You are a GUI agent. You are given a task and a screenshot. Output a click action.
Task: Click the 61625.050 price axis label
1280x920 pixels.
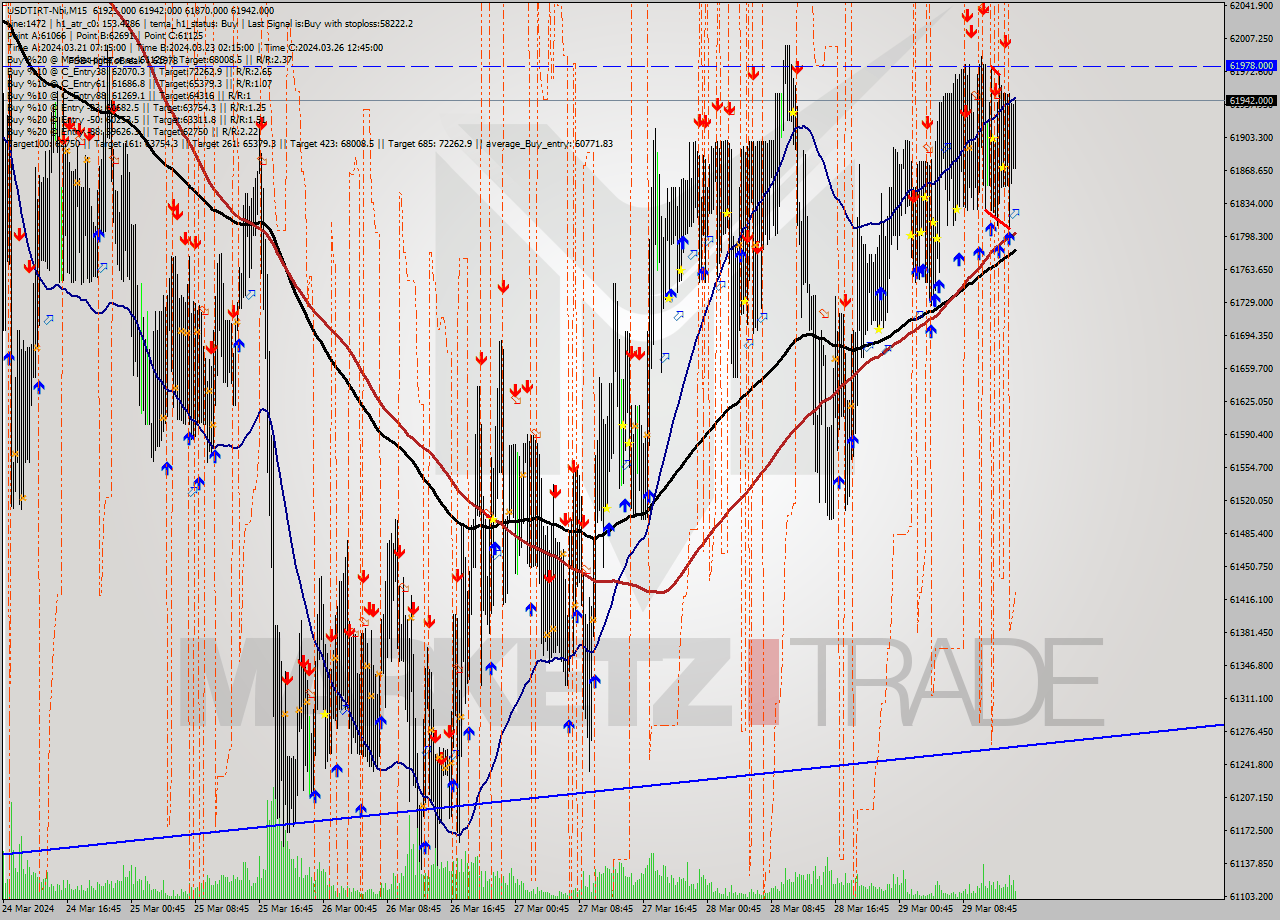(1251, 401)
